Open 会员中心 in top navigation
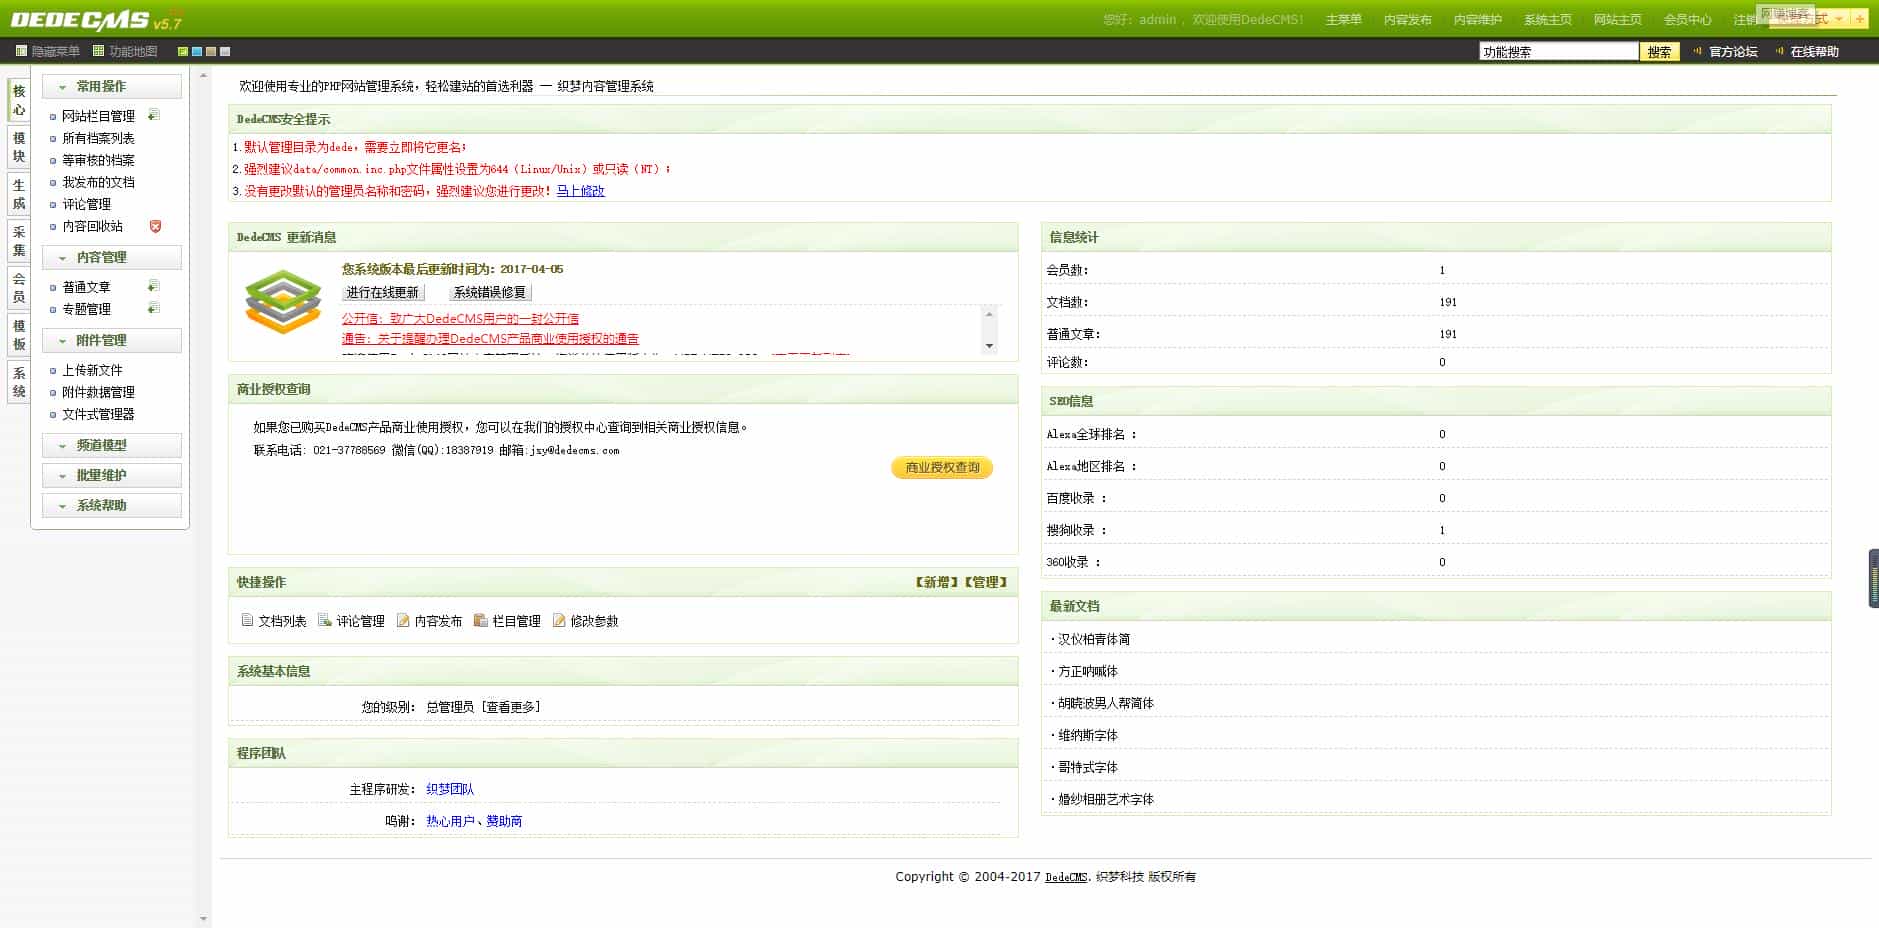This screenshot has width=1879, height=928. [1687, 20]
